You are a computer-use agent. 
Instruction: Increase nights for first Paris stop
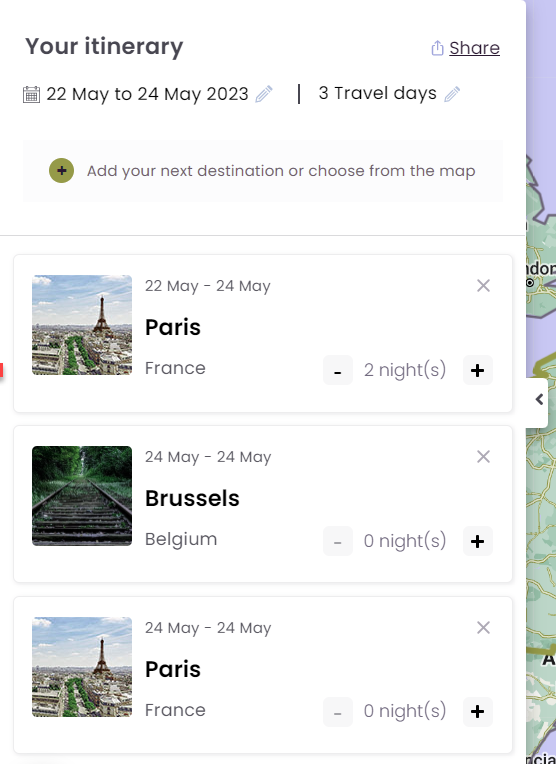pyautogui.click(x=478, y=370)
